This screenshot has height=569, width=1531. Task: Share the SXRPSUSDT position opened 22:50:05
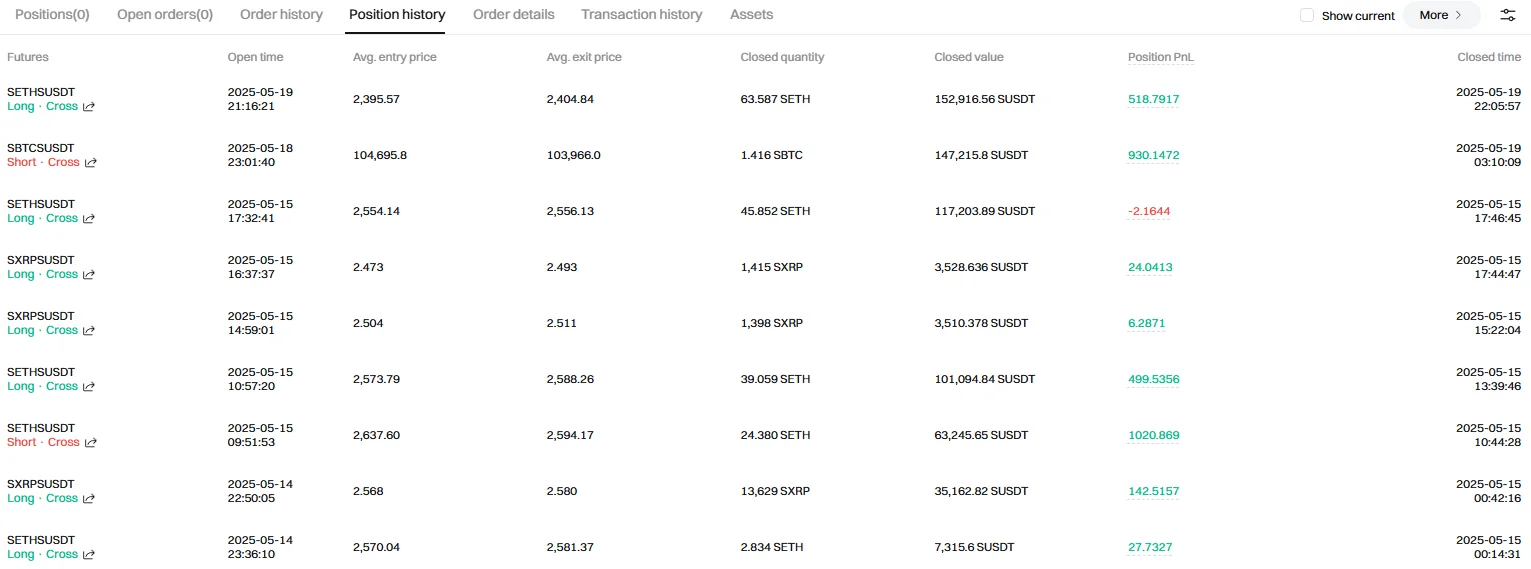[x=90, y=499]
